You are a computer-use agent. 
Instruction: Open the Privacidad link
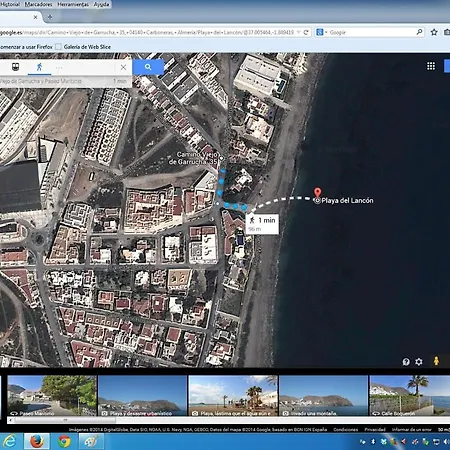click(x=375, y=429)
